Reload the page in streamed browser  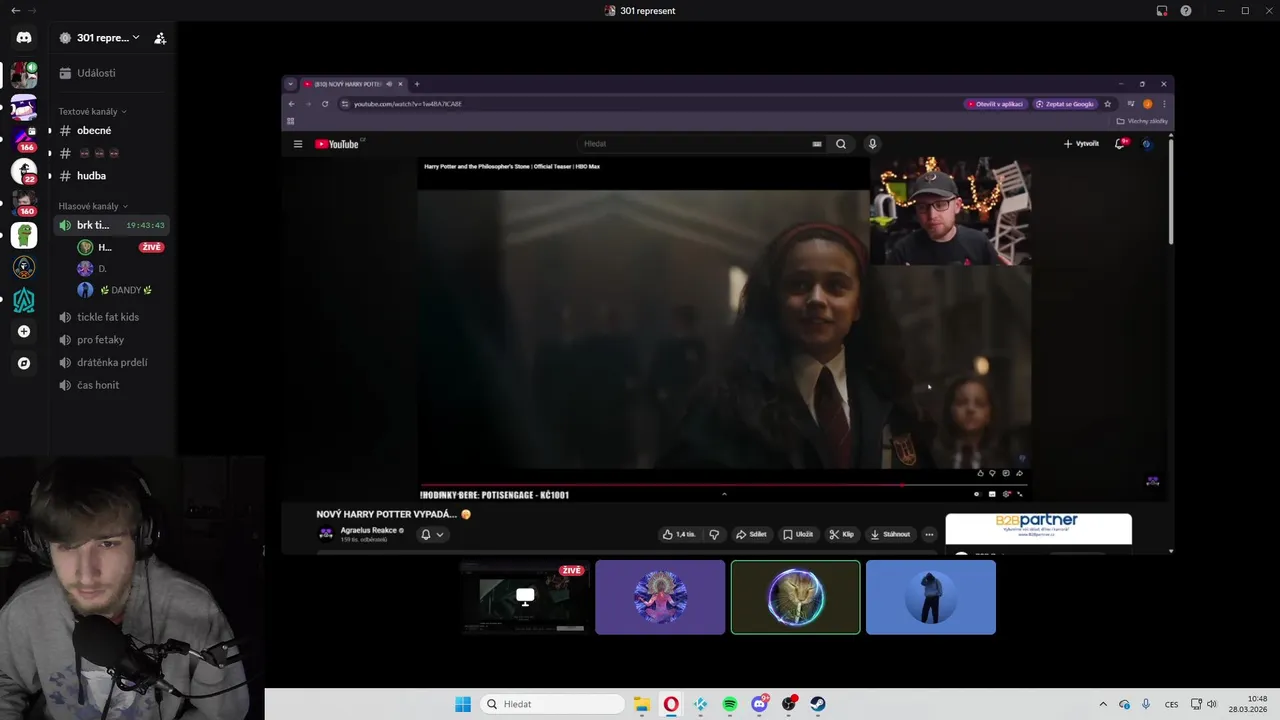click(x=325, y=104)
